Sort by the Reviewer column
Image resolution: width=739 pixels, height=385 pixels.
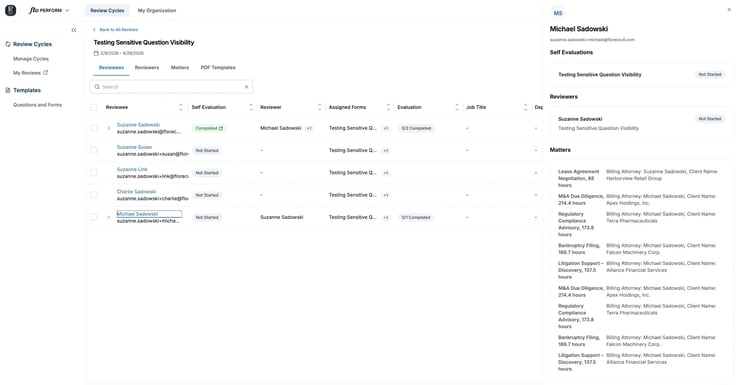coord(320,107)
